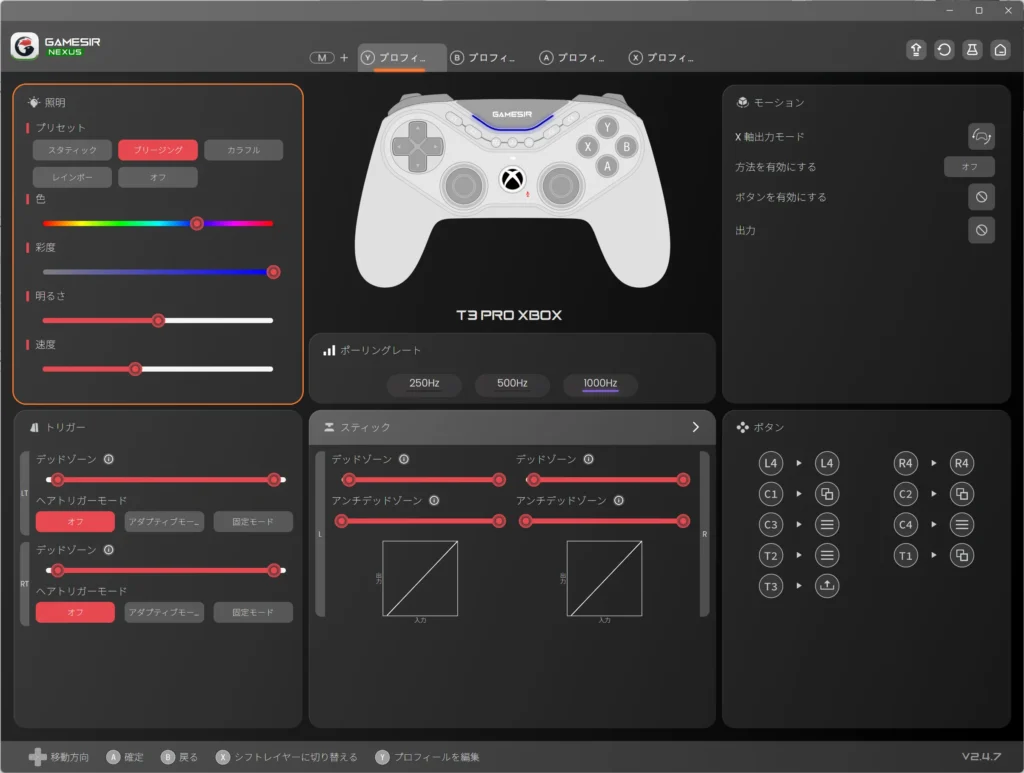Screen dimensions: 1024x773
Task: Click the source L4 button icon
Action: pyautogui.click(x=771, y=463)
